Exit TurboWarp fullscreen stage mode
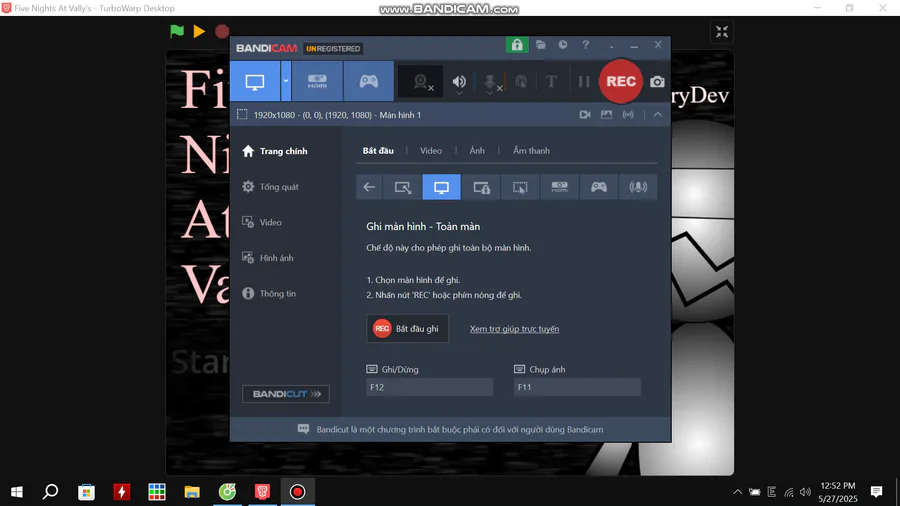The width and height of the screenshot is (900, 506). [x=721, y=32]
